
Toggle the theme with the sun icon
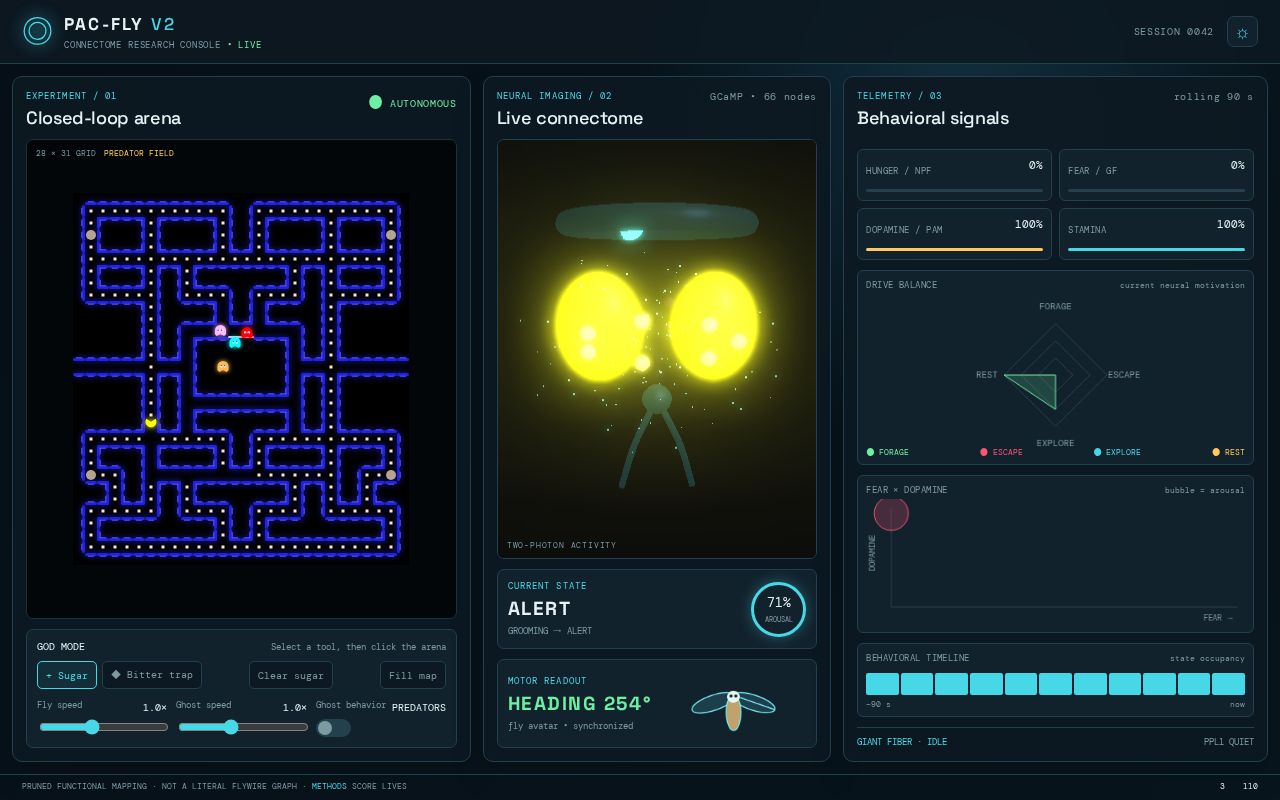pyautogui.click(x=1242, y=32)
